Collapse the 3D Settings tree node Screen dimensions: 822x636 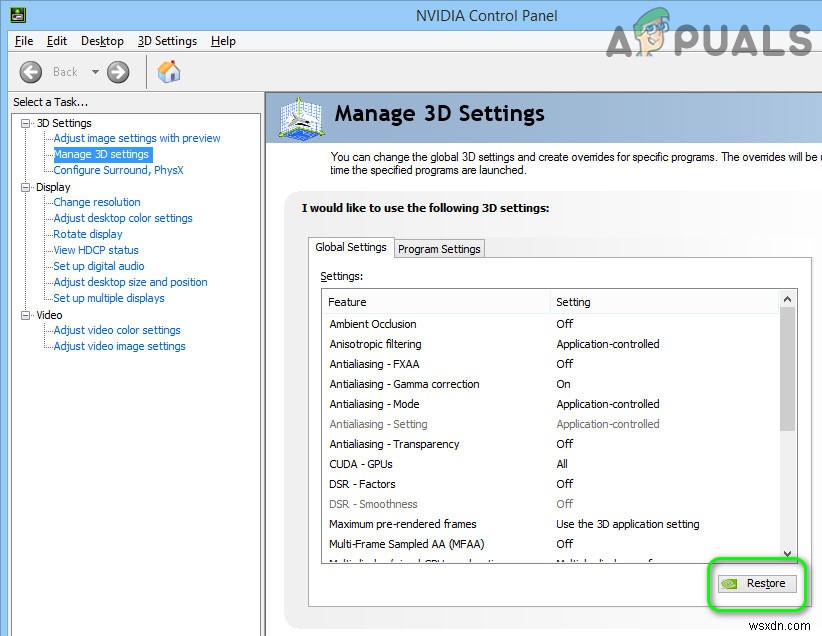pyautogui.click(x=25, y=123)
